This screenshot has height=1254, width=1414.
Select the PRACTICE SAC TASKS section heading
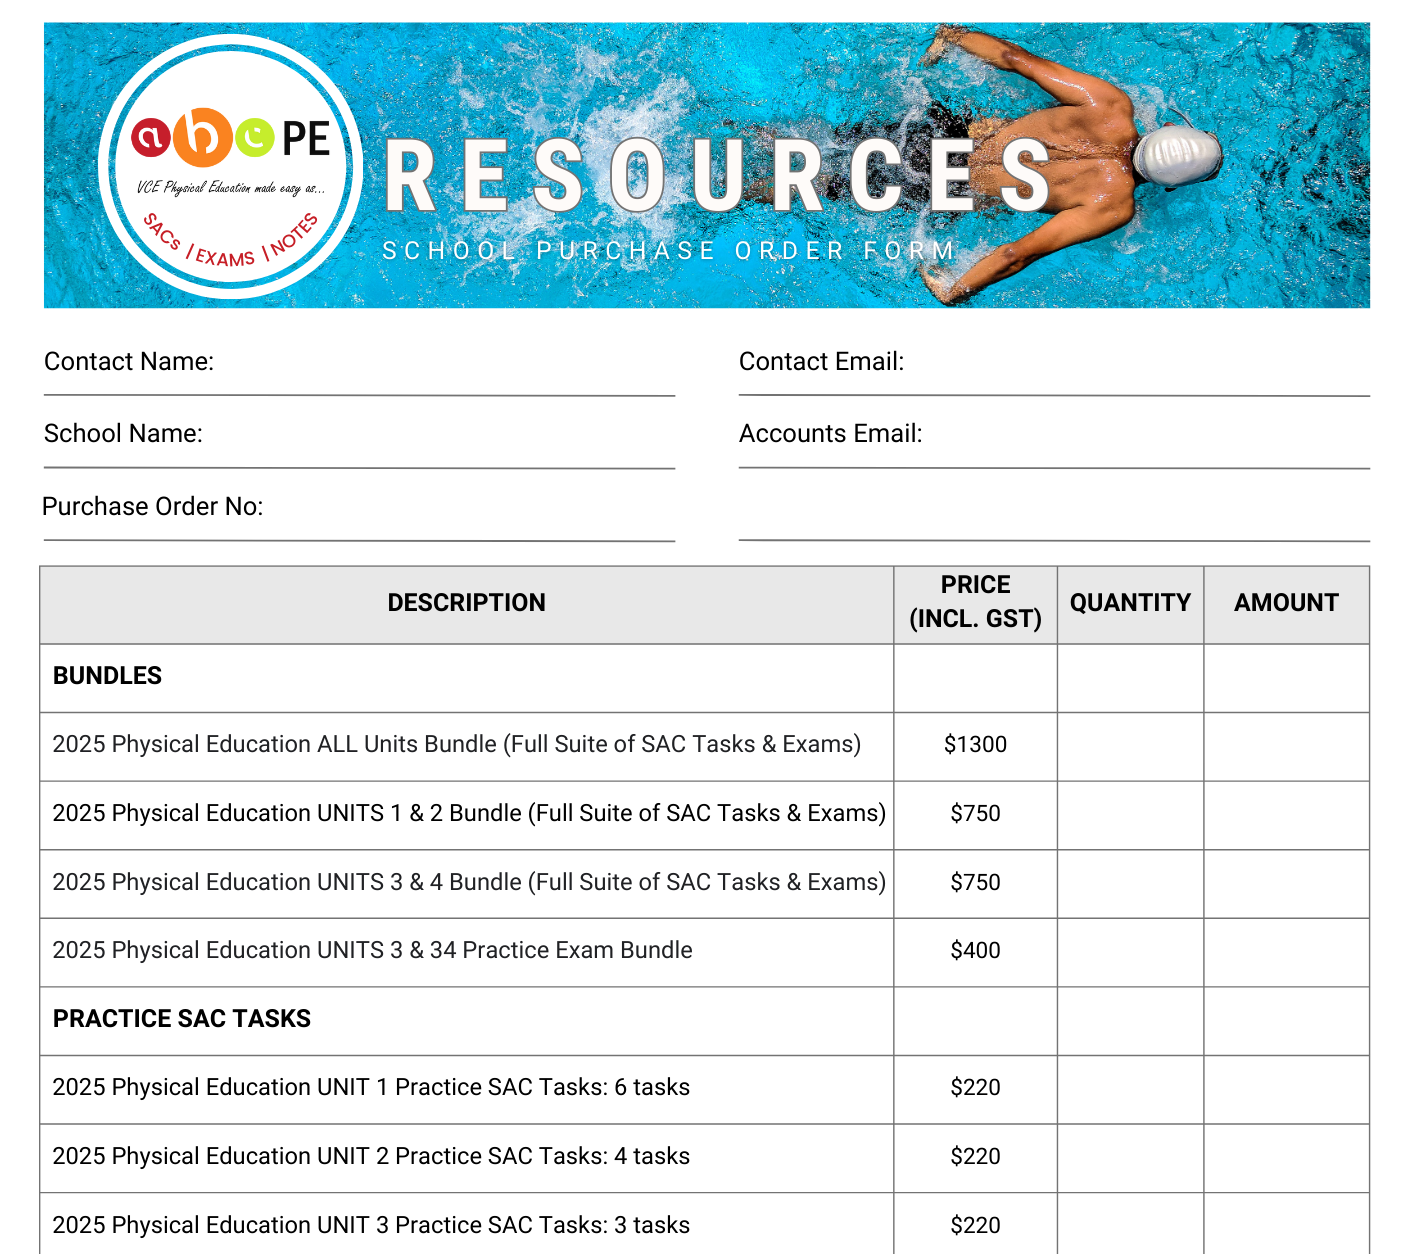[182, 1019]
